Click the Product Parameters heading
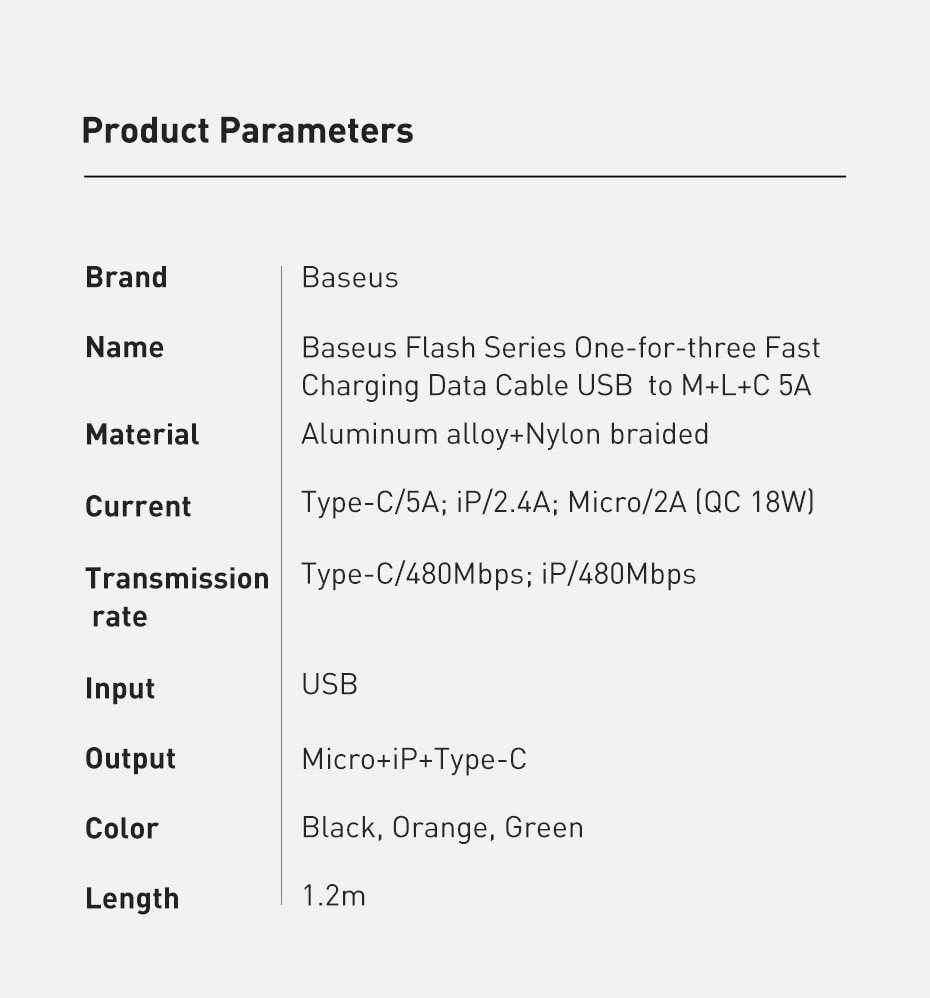930x998 pixels. point(247,131)
